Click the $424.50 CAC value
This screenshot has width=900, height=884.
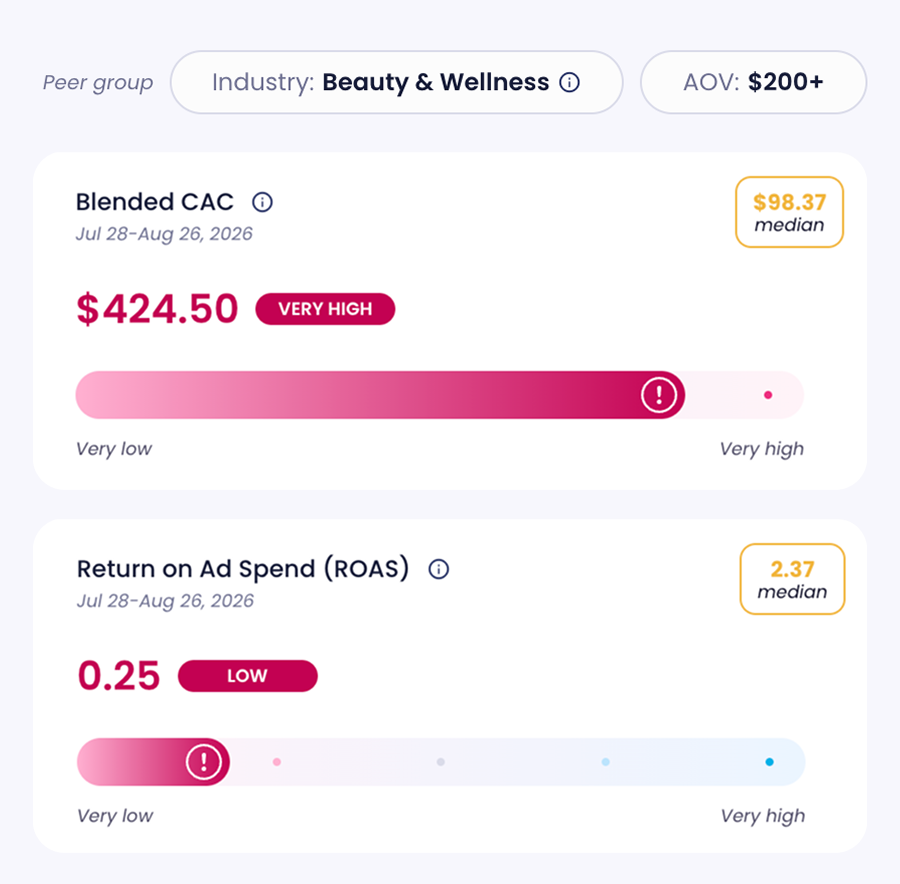pos(157,309)
